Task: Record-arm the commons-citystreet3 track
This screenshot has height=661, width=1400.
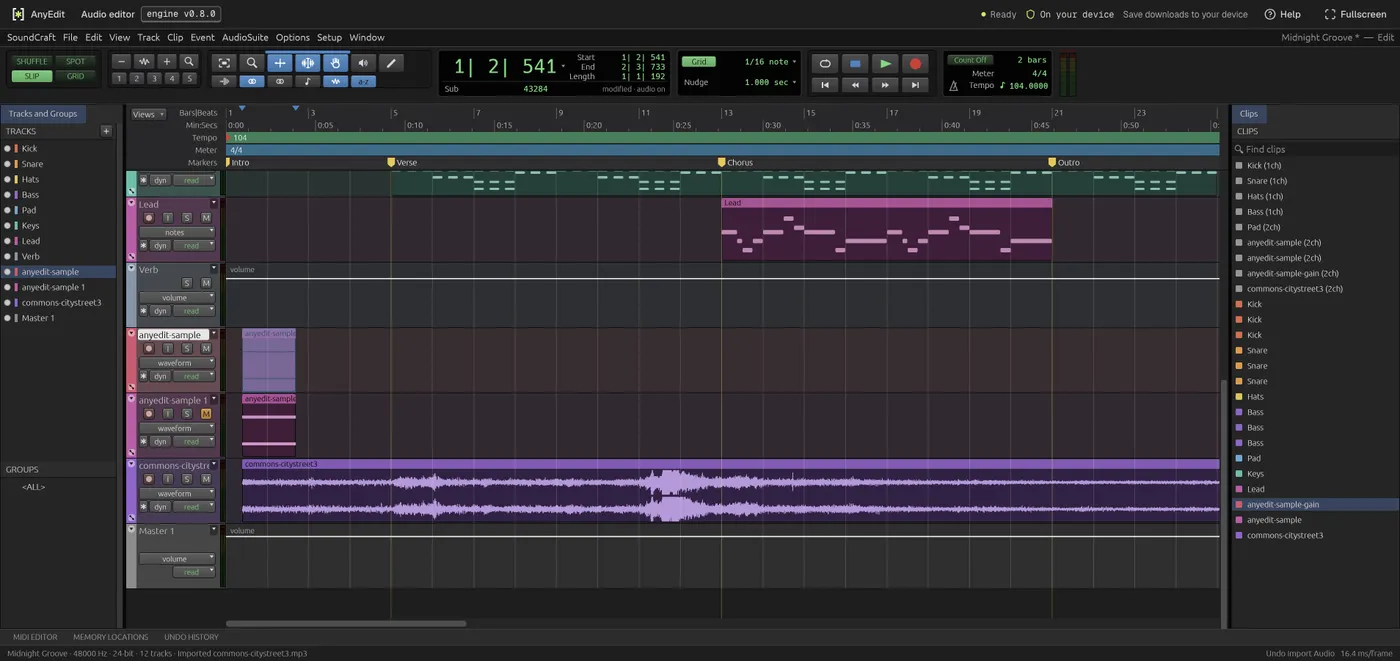Action: 149,479
